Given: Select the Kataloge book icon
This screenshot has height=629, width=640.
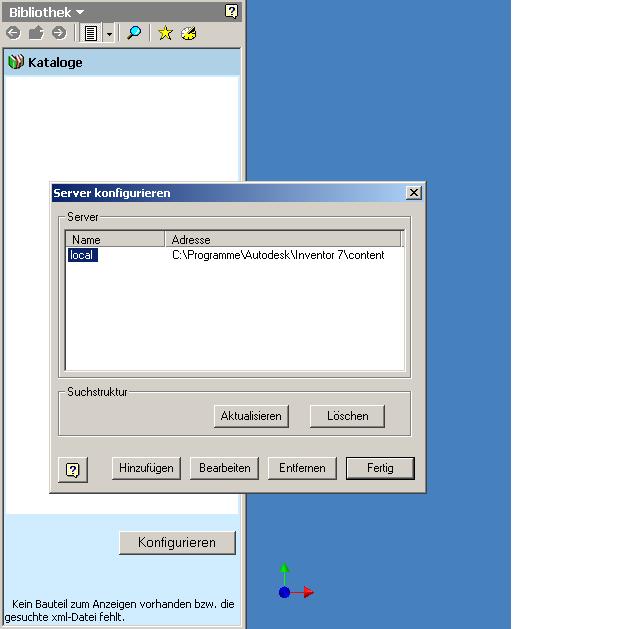Looking at the screenshot, I should point(16,62).
